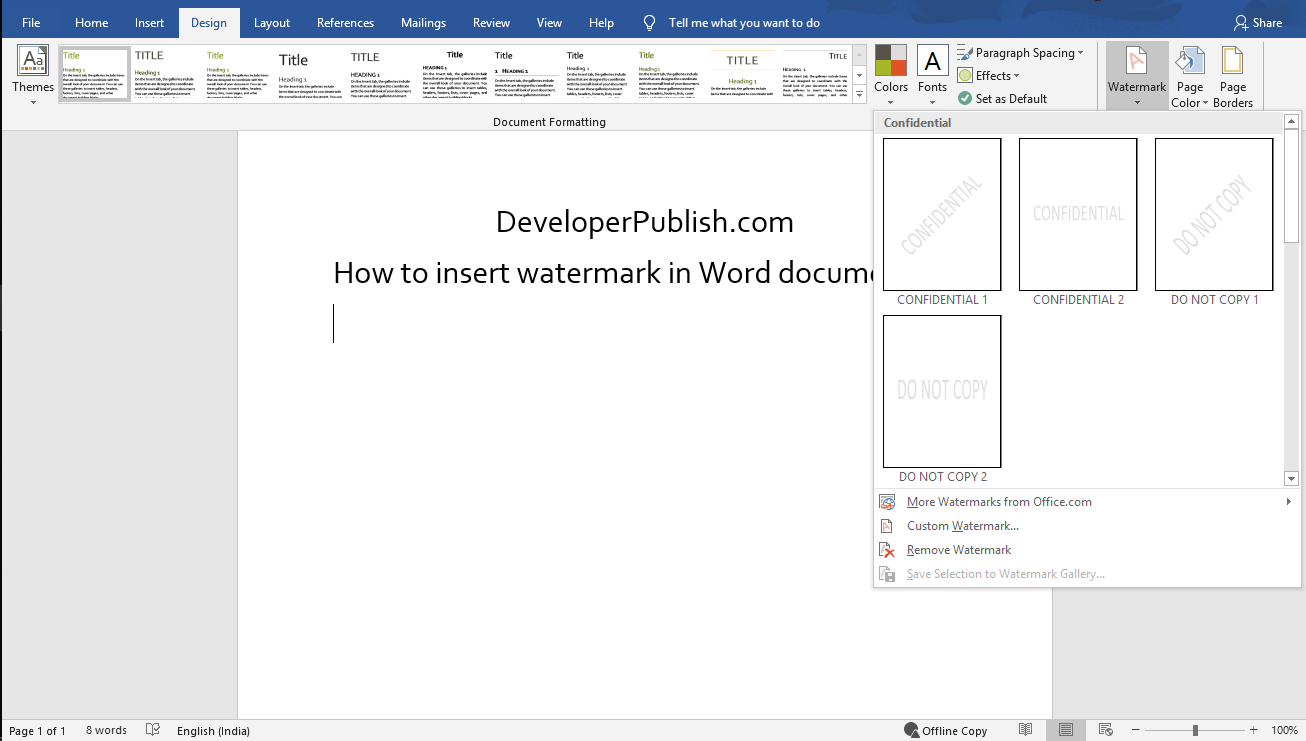
Task: Switch to Read Mode view
Action: pyautogui.click(x=1025, y=730)
